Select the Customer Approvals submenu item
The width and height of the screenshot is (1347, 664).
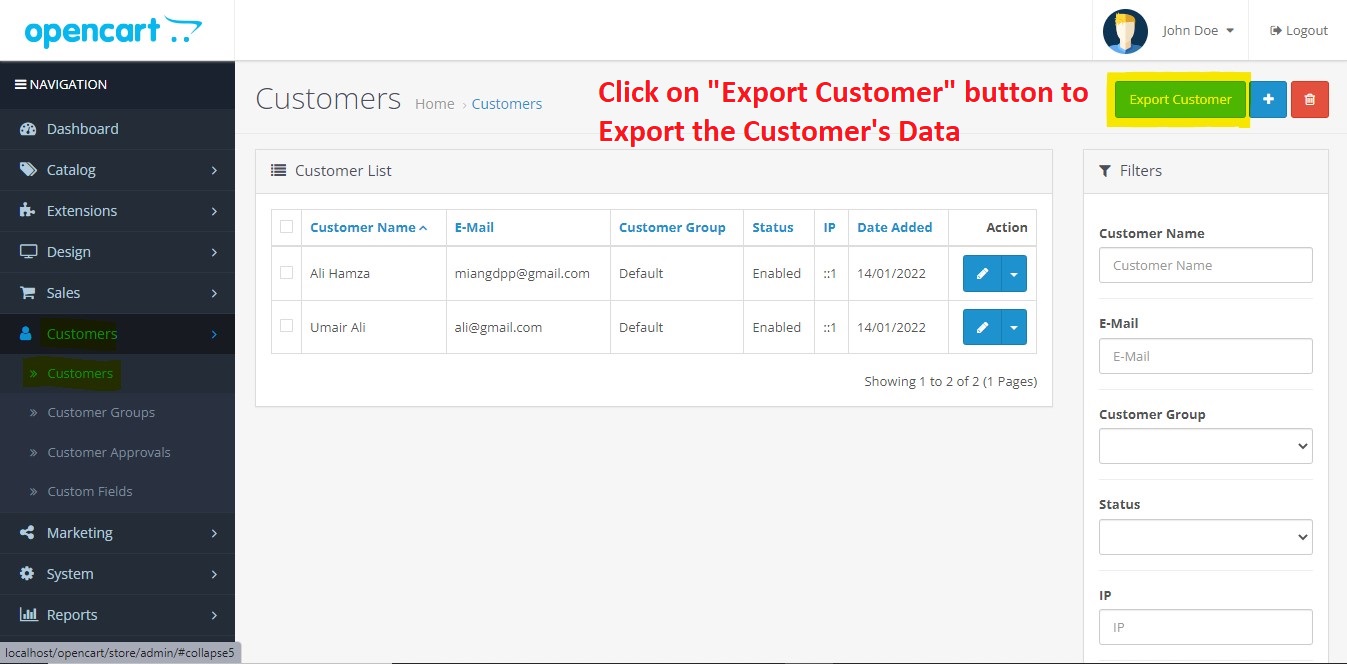[117, 453]
